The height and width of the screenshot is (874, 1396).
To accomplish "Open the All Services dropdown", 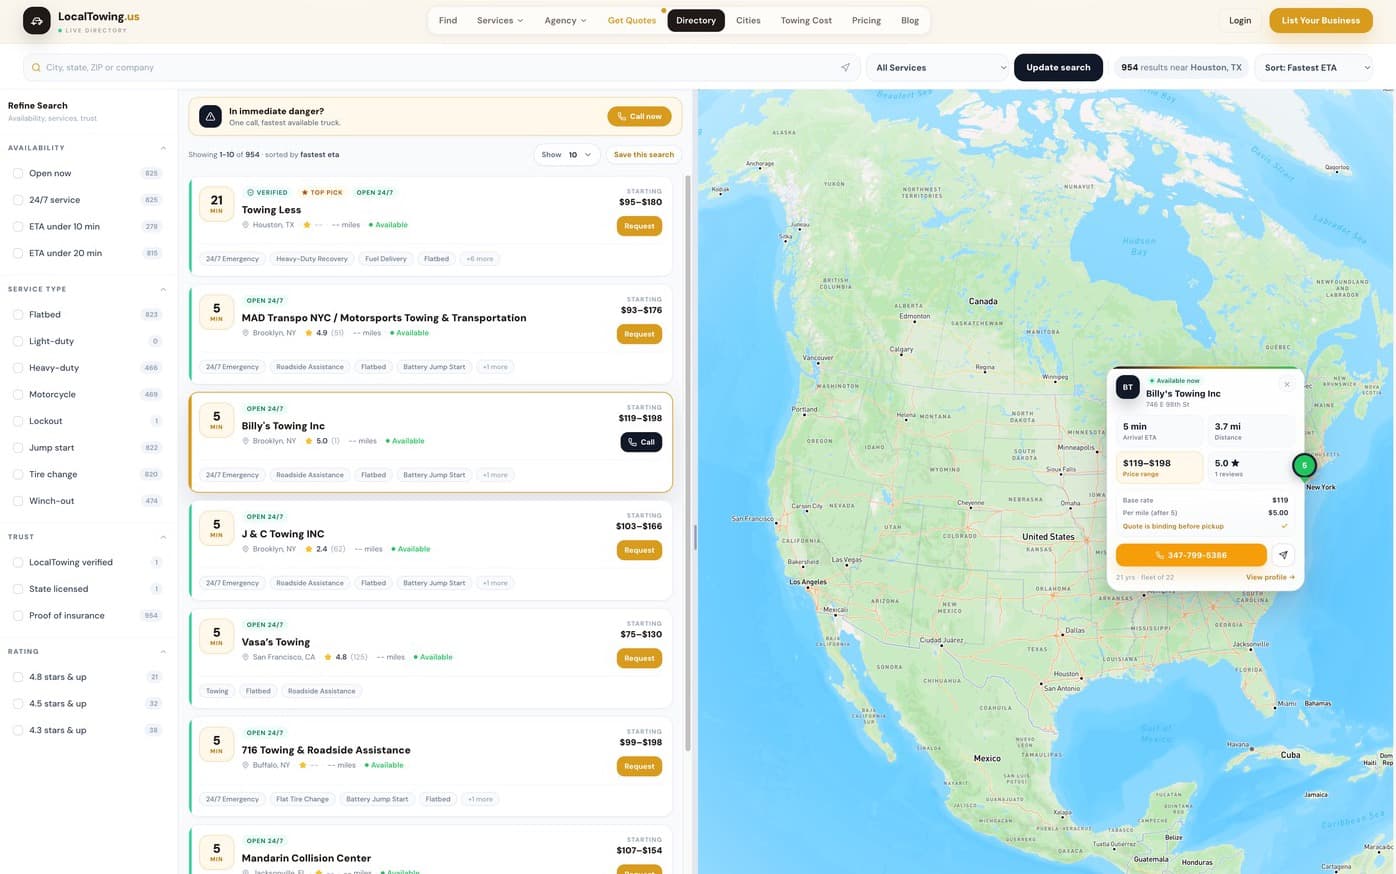I will click(940, 67).
